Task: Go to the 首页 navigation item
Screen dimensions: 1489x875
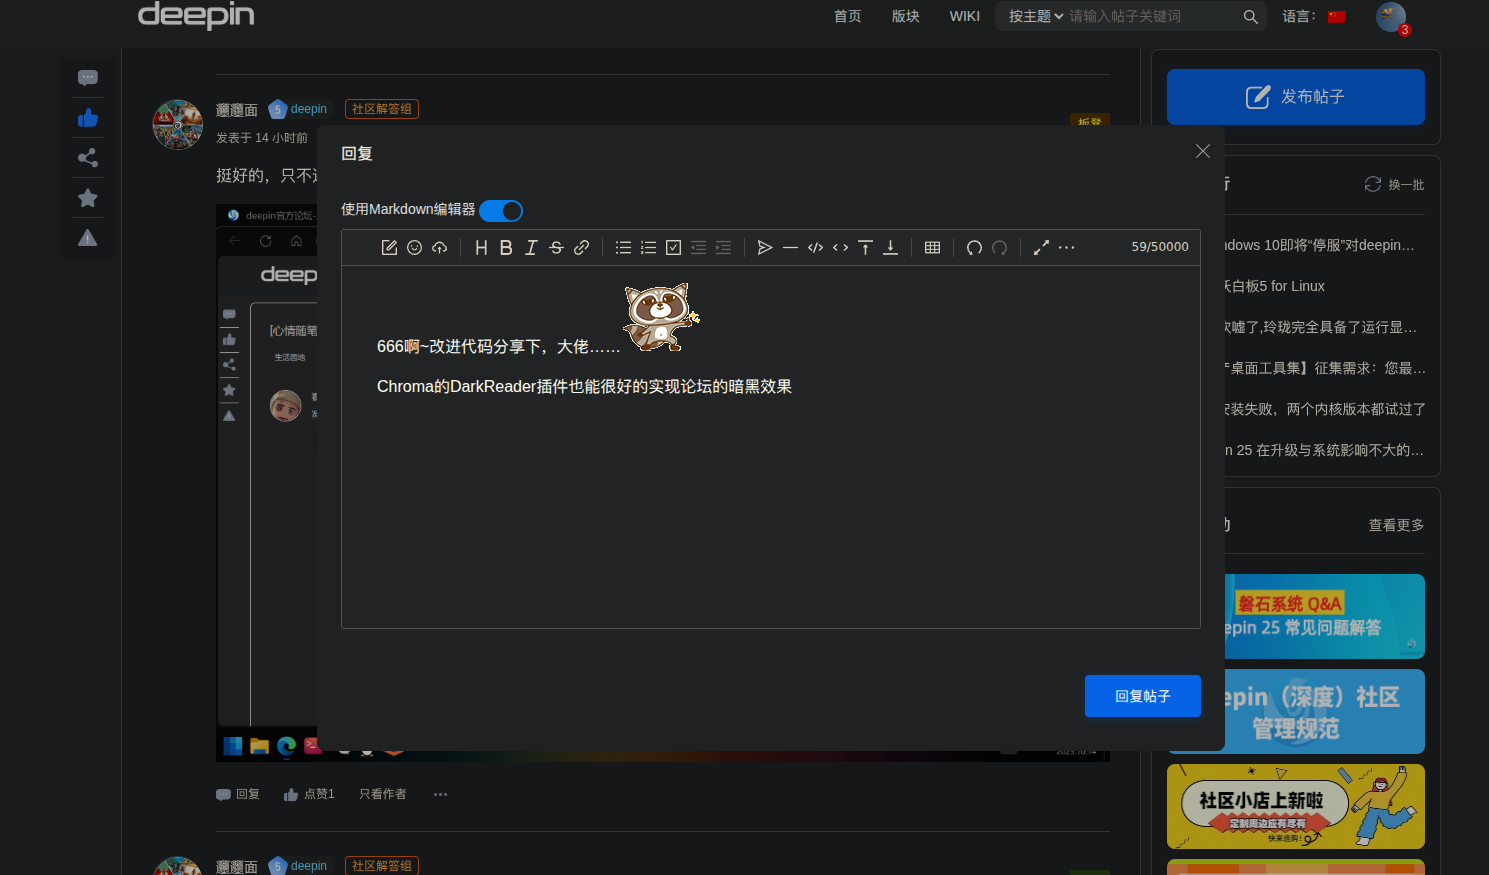Action: [848, 16]
